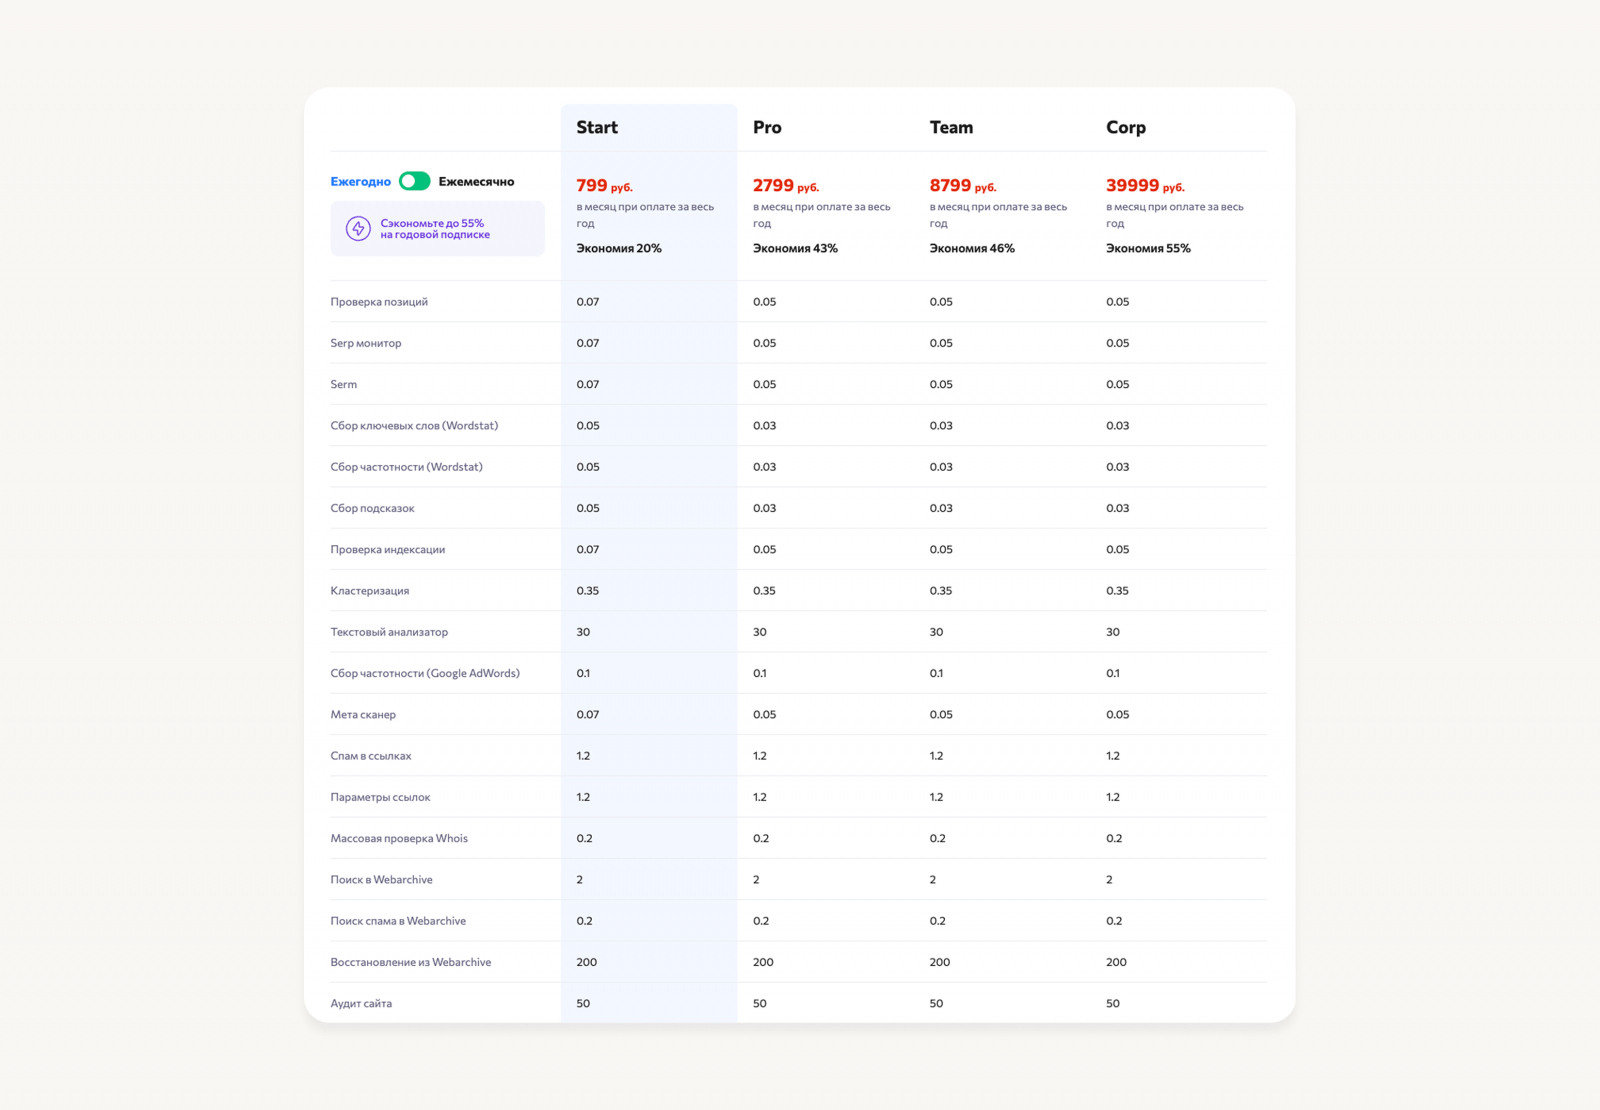Click the Экономия 55% text under Corp
1600x1110 pixels.
point(1148,248)
